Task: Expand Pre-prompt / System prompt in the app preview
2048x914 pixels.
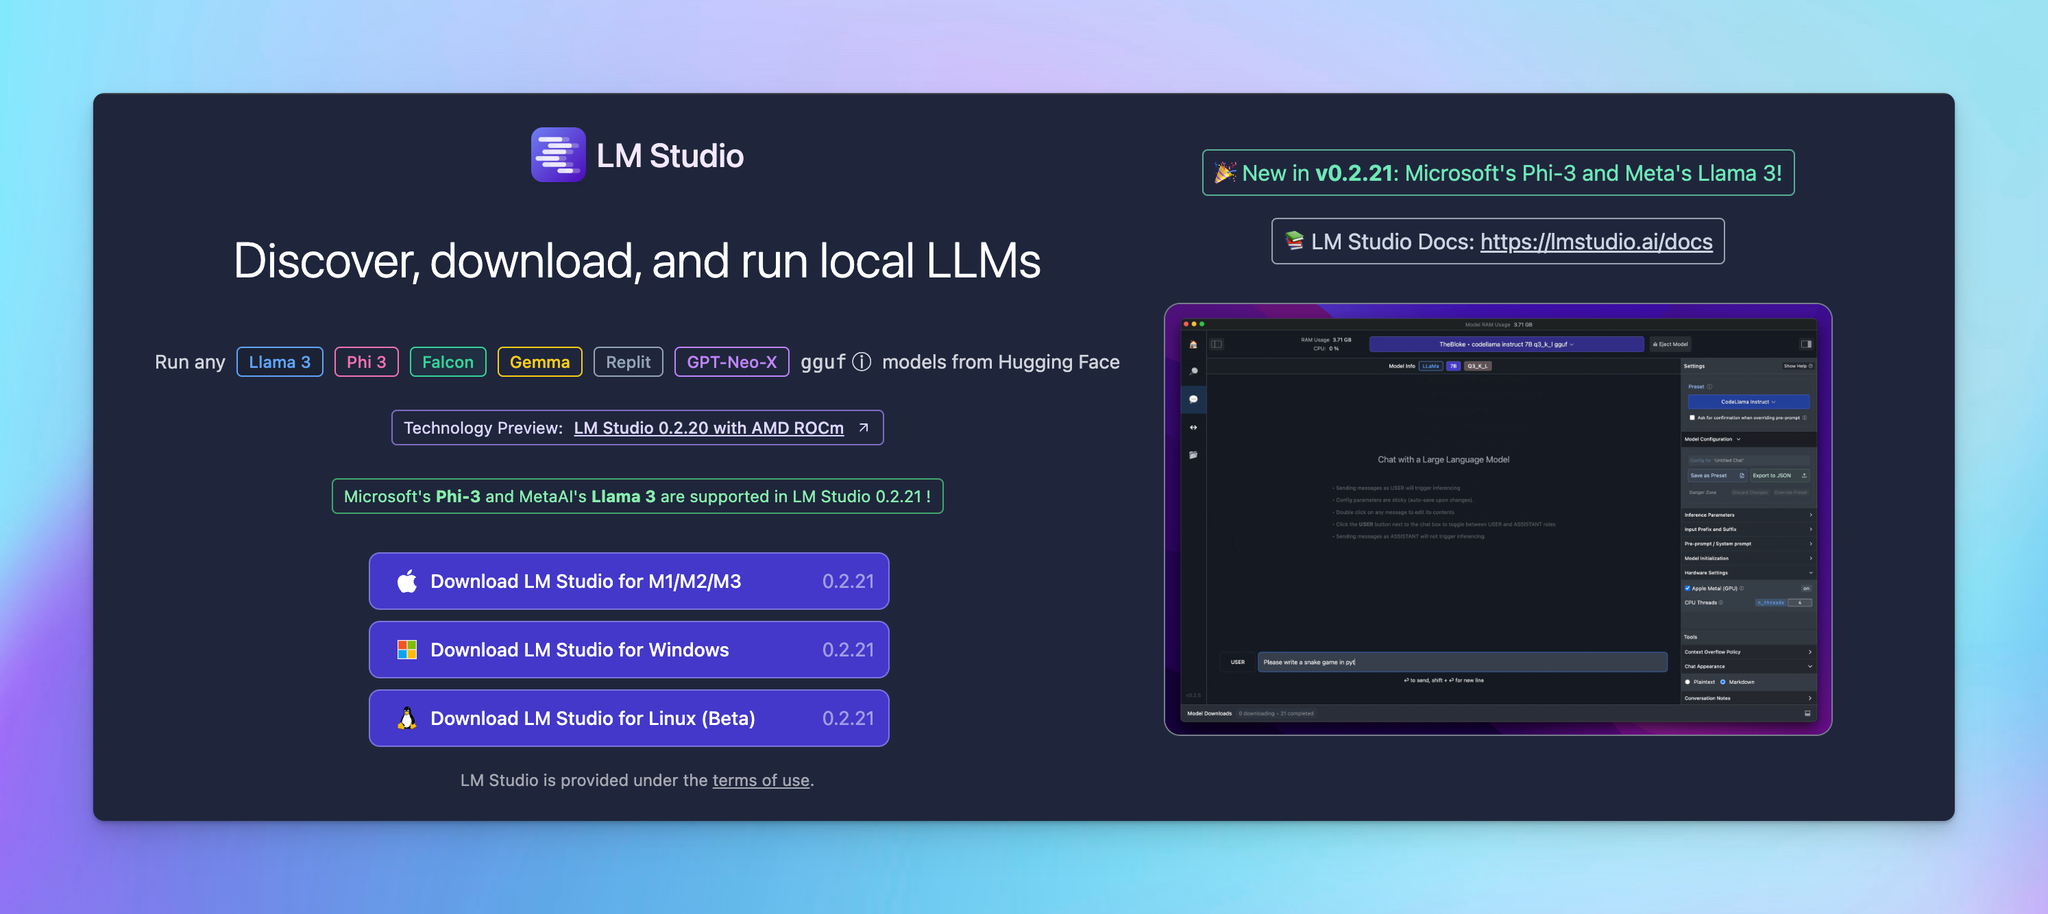Action: (1748, 544)
